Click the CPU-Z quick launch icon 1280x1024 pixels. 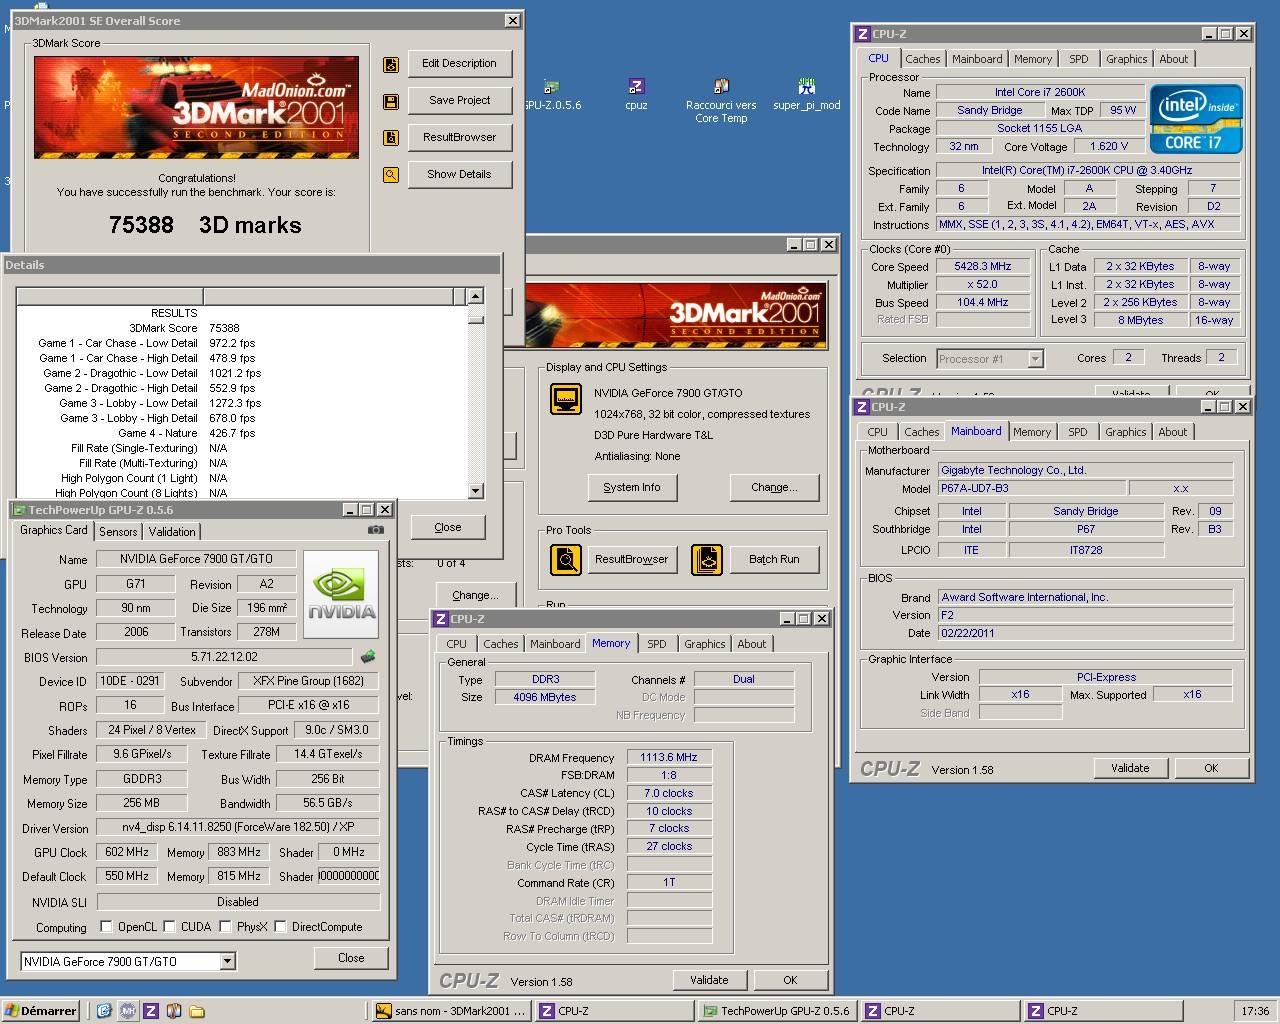150,1011
